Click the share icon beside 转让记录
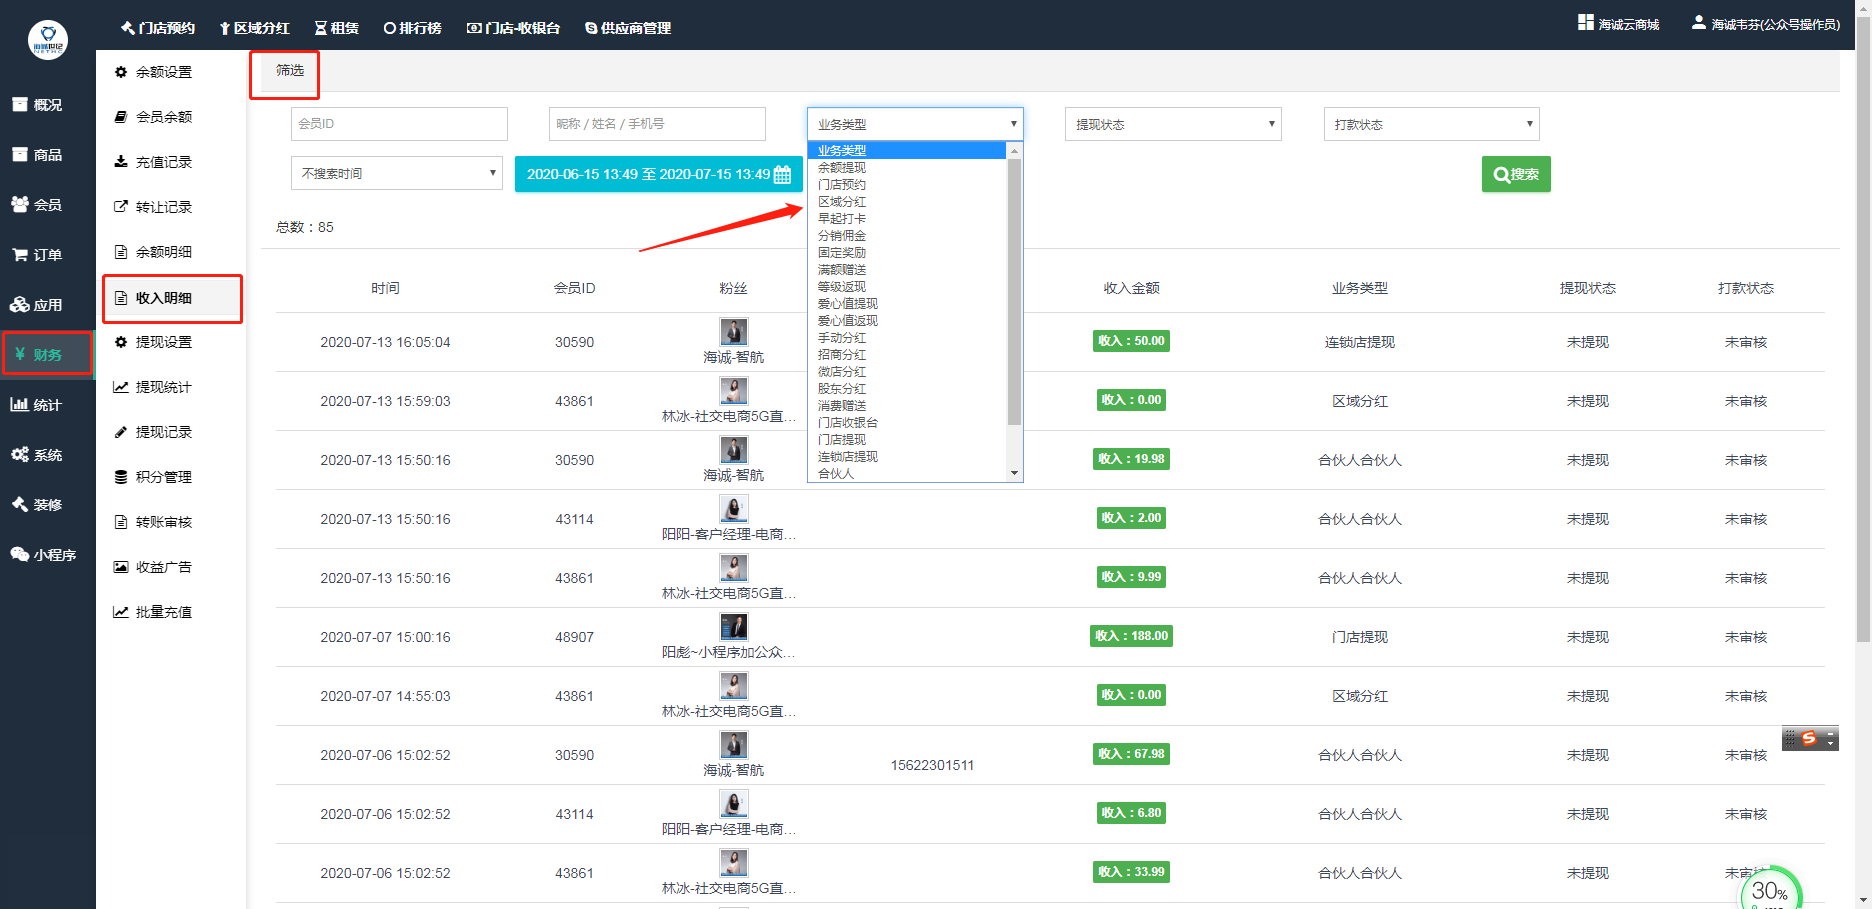The image size is (1872, 909). tap(121, 207)
